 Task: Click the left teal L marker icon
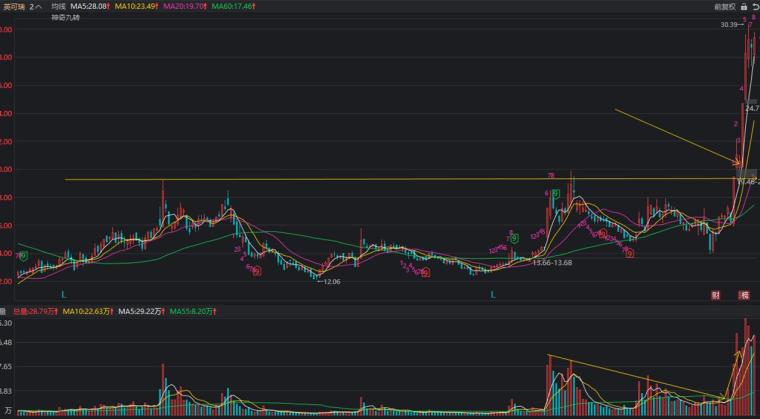click(63, 294)
